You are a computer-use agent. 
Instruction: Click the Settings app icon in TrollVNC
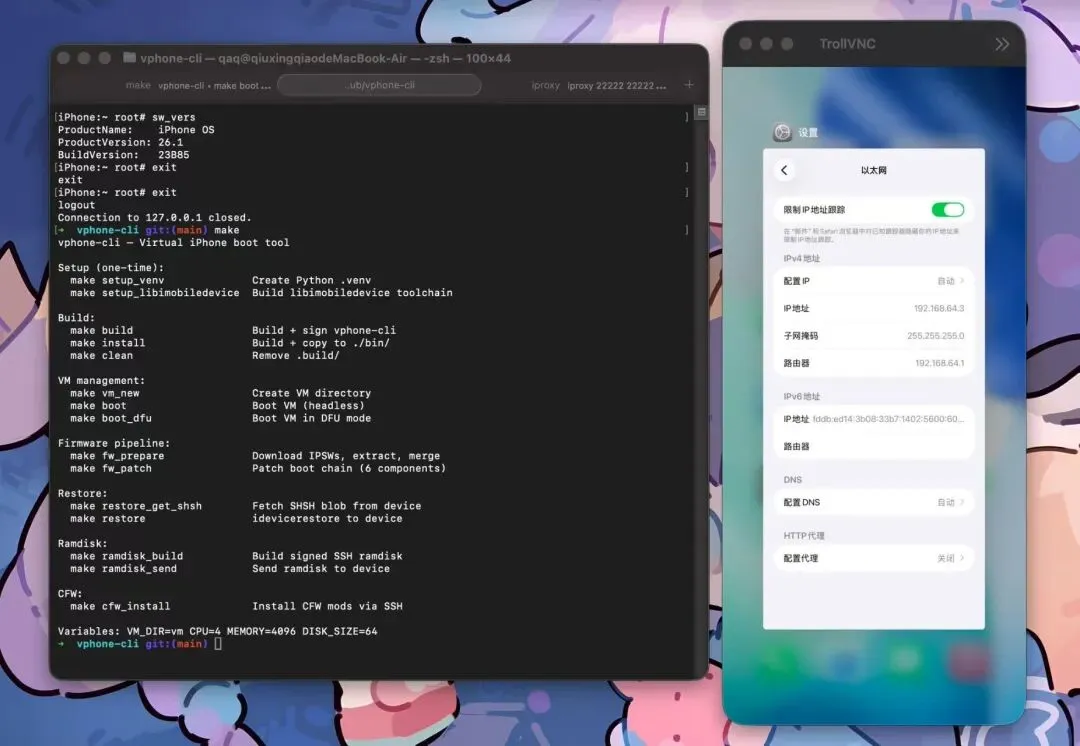click(x=782, y=132)
